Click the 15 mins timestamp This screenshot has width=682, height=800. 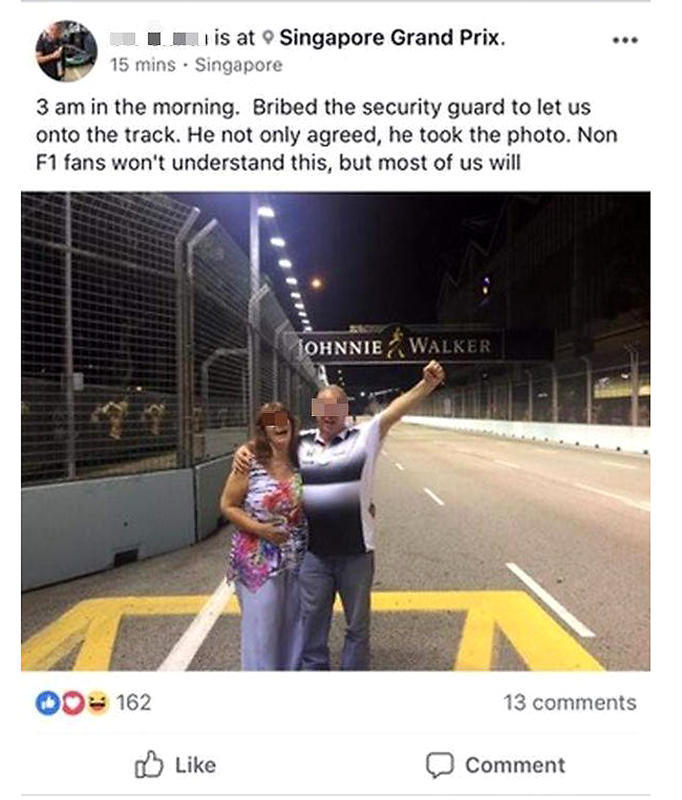143,65
